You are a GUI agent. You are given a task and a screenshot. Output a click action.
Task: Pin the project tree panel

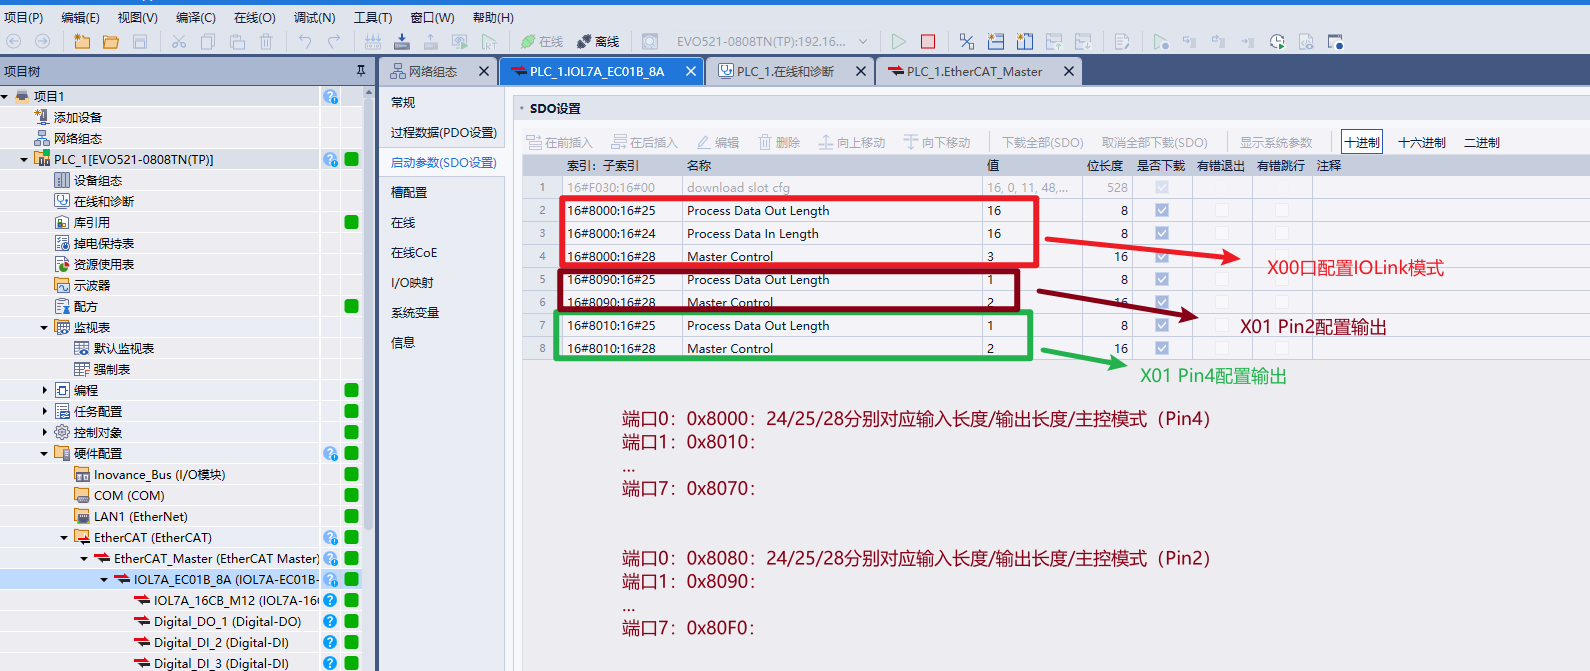point(361,71)
